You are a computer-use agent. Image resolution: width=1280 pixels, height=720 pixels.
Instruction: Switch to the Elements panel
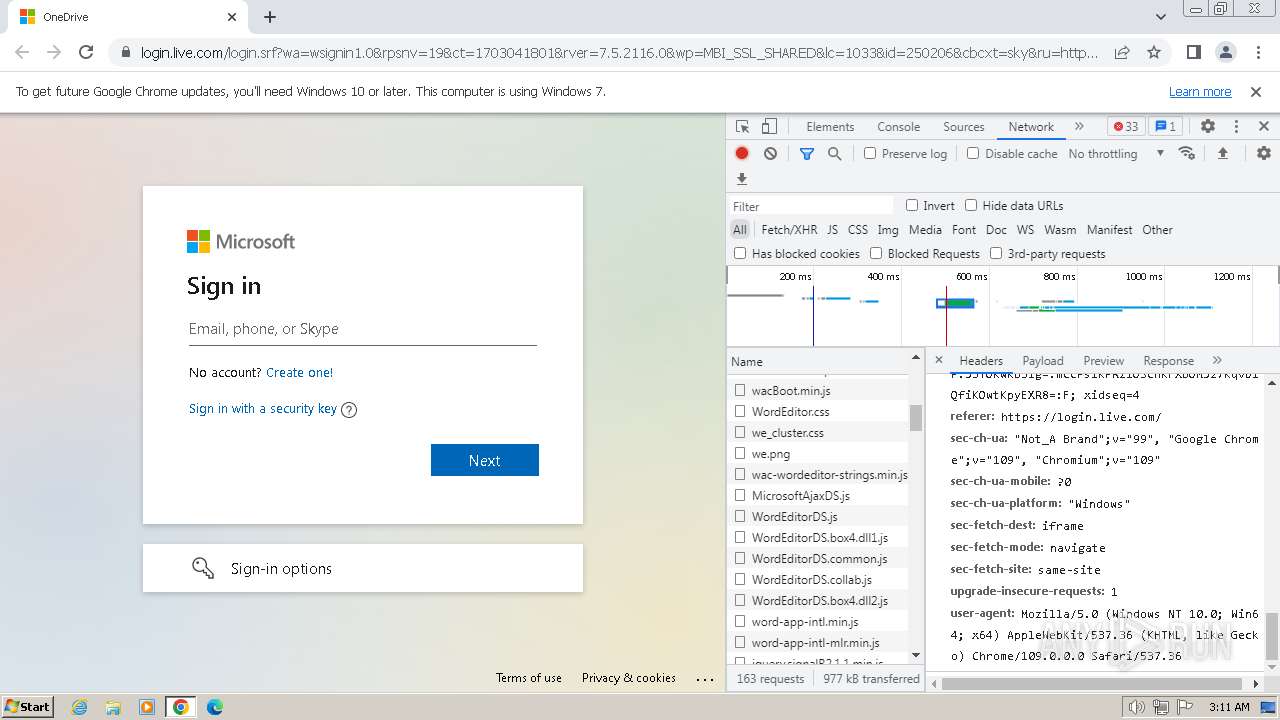tap(830, 127)
